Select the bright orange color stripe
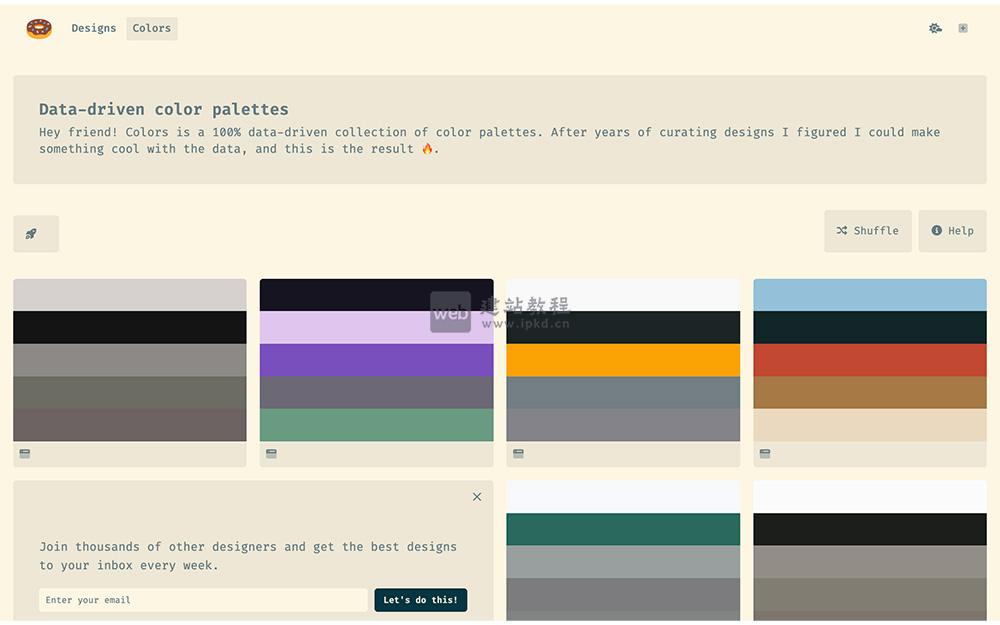The width and height of the screenshot is (1000, 625). 623,360
